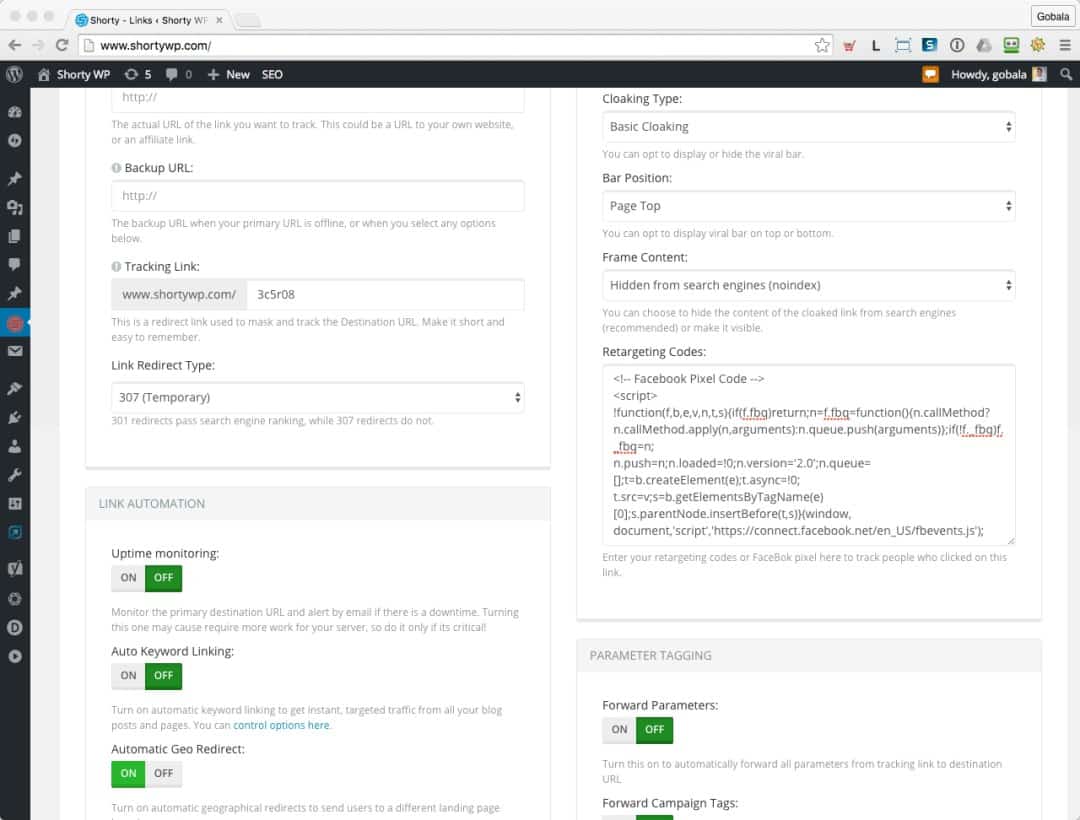Open the Link Redirect Type dropdown
Screen dimensions: 1080x820
(317, 397)
